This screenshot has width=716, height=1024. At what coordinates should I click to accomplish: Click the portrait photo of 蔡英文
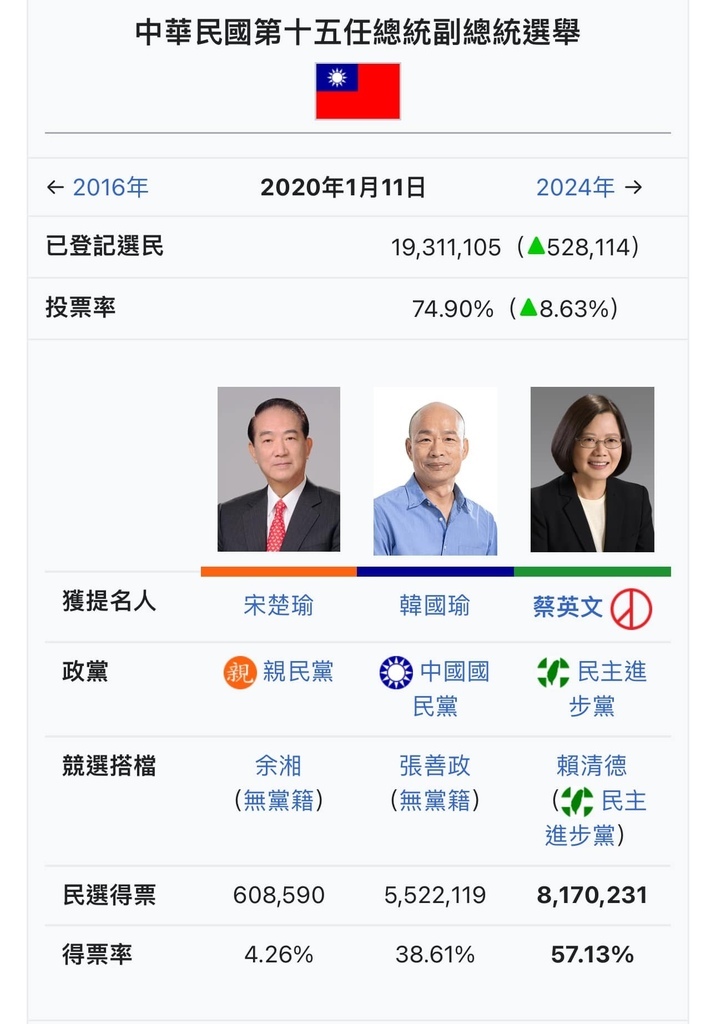[x=592, y=470]
